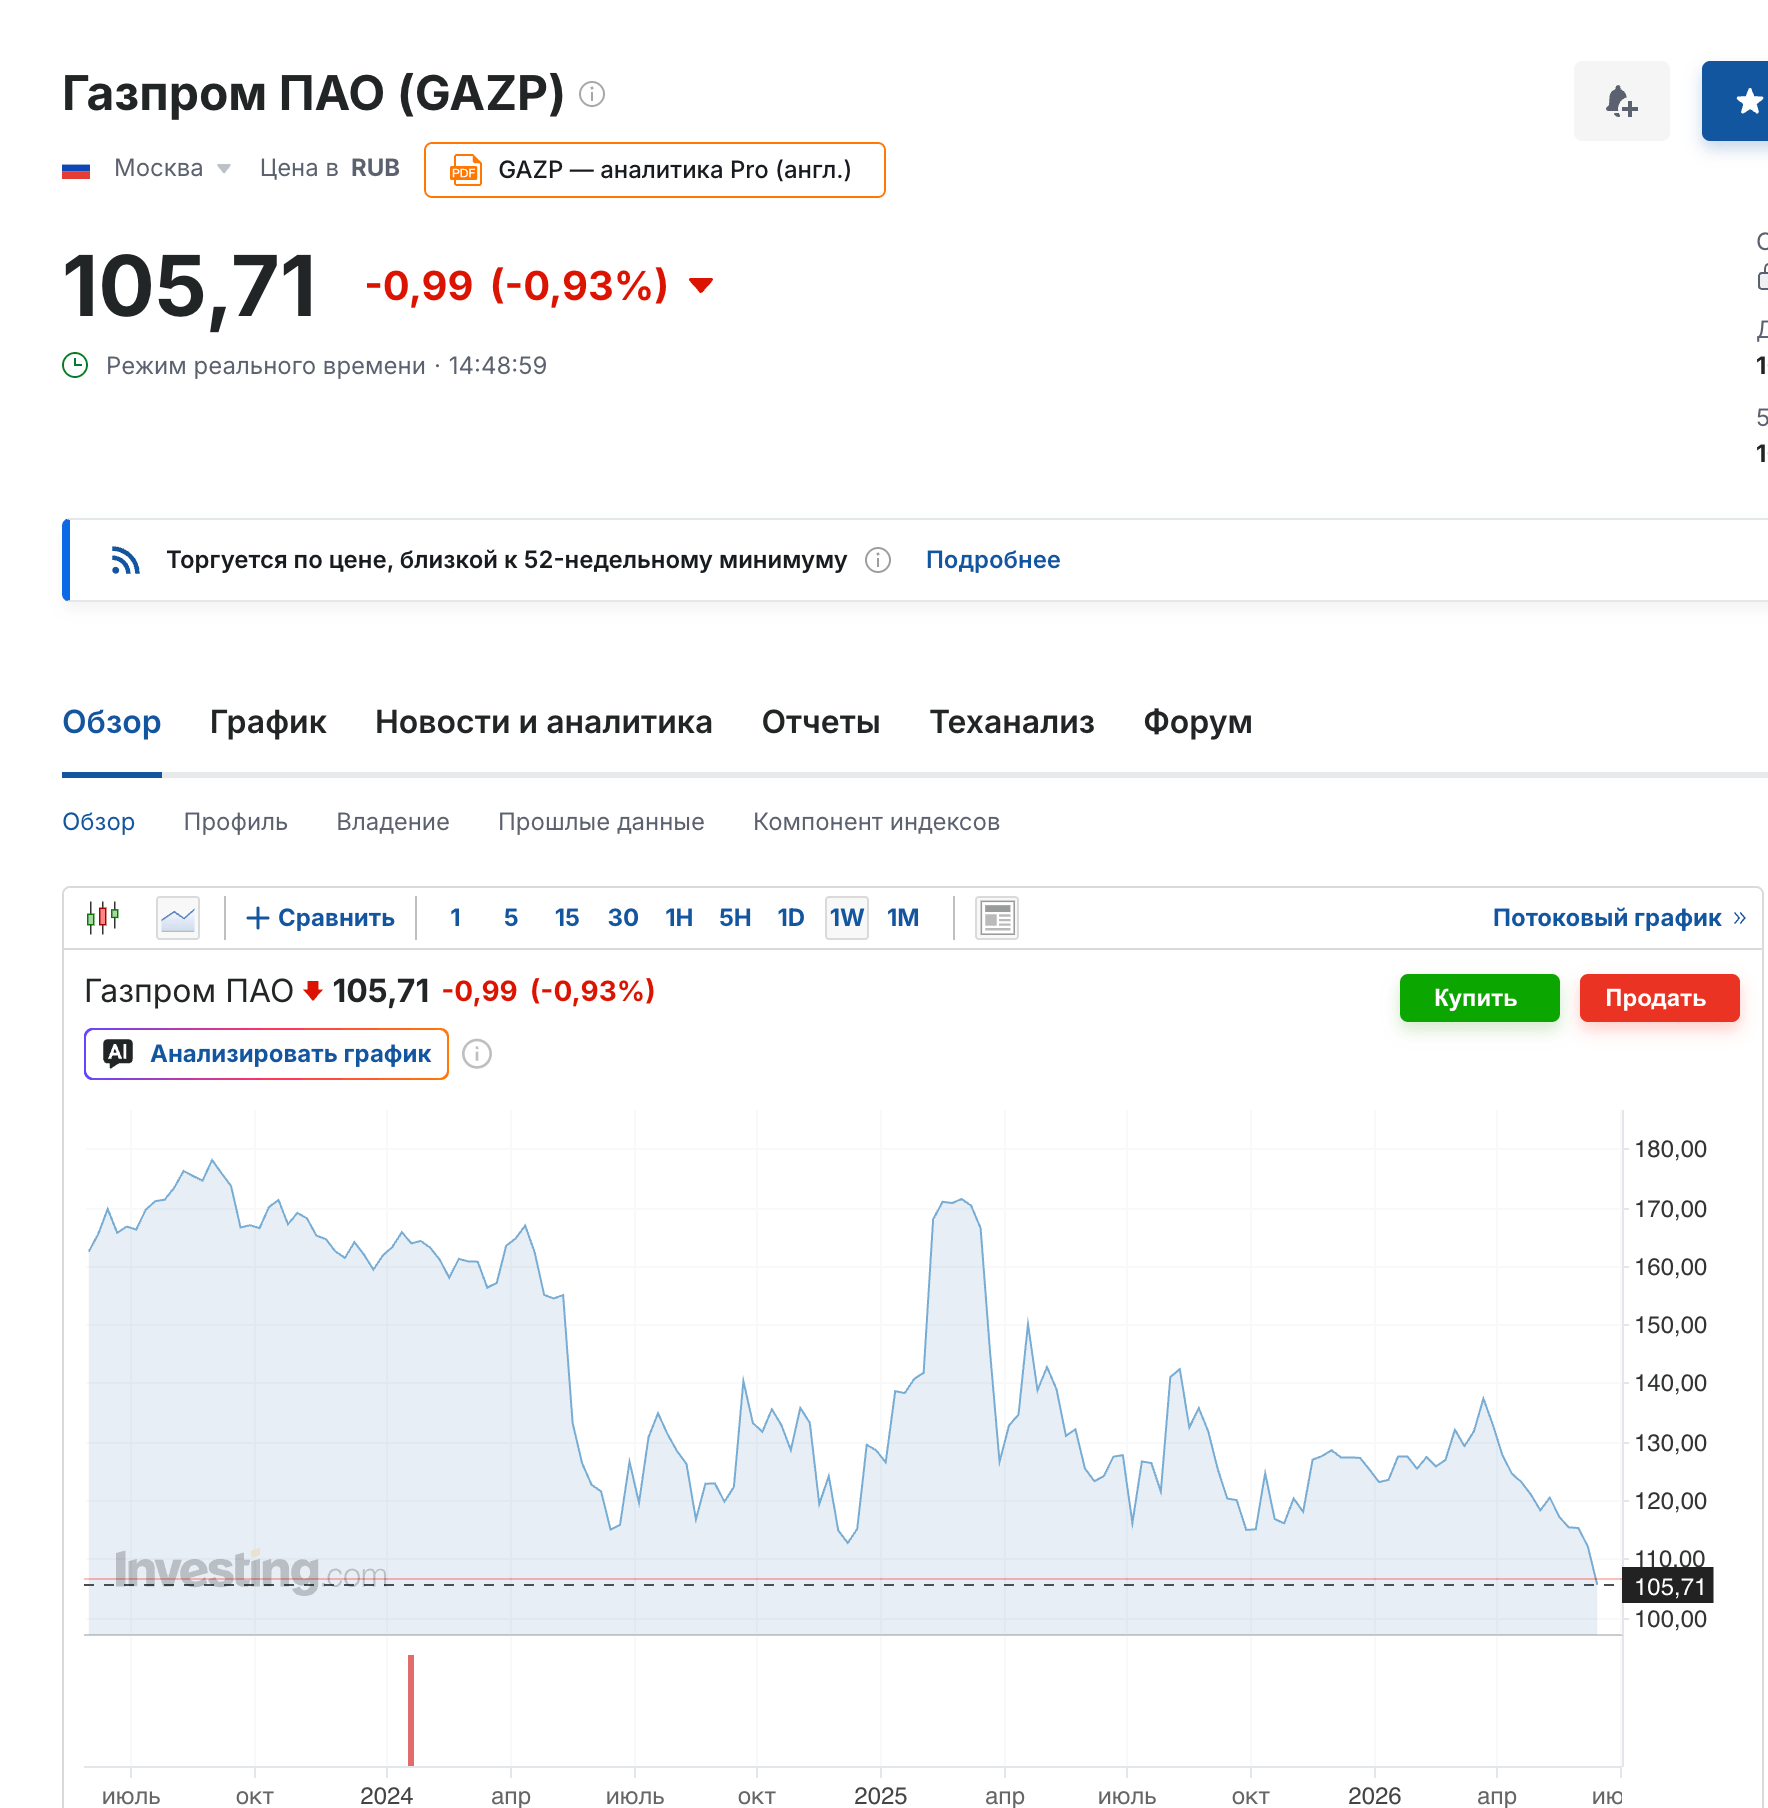
Task: Click the 2025 label on time axis
Action: coord(880,1796)
